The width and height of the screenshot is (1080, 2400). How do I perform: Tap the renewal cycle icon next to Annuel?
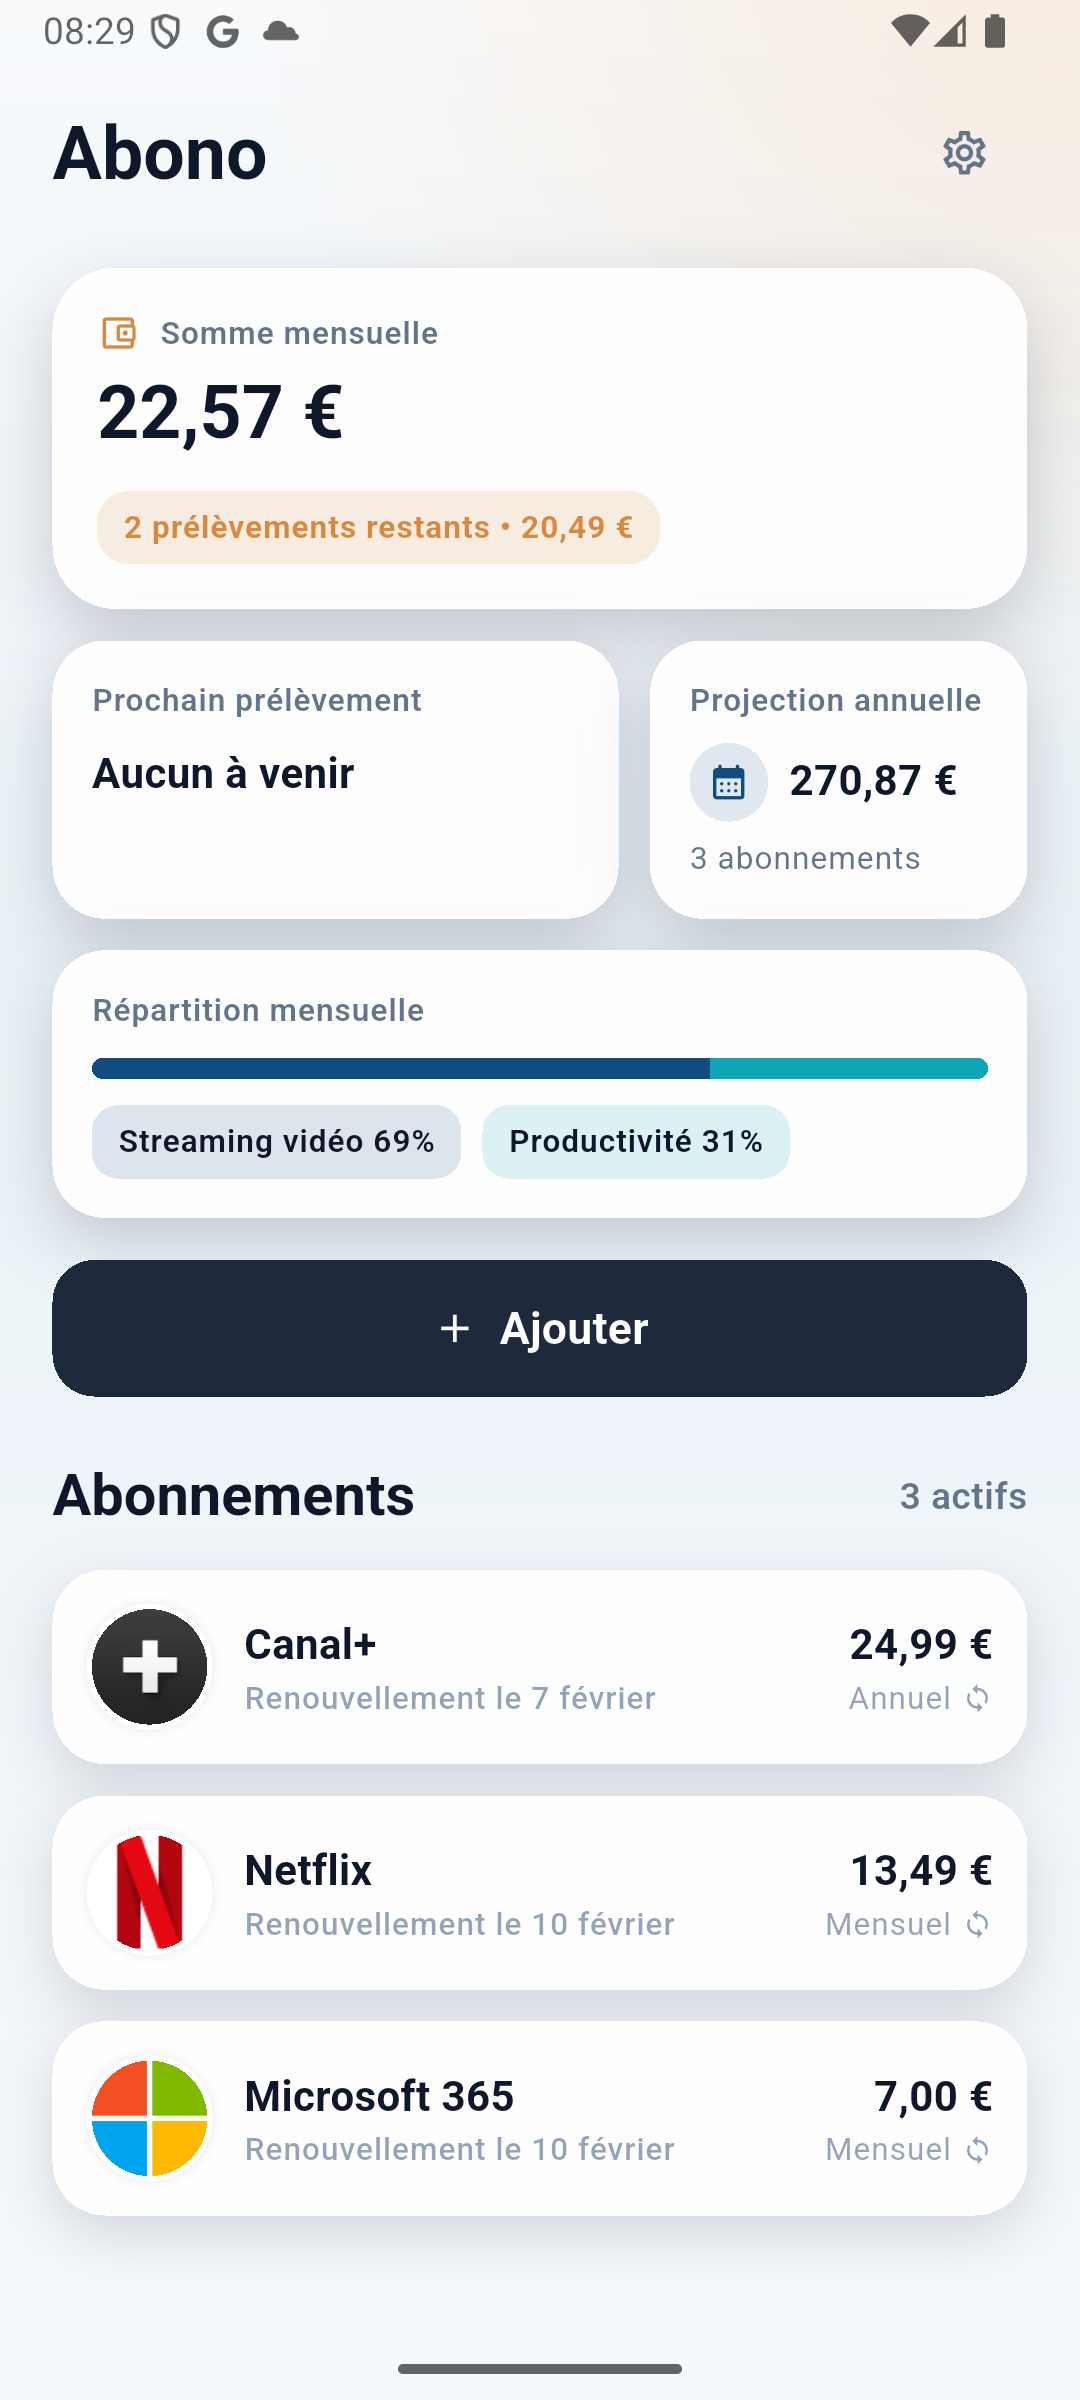pos(978,1699)
